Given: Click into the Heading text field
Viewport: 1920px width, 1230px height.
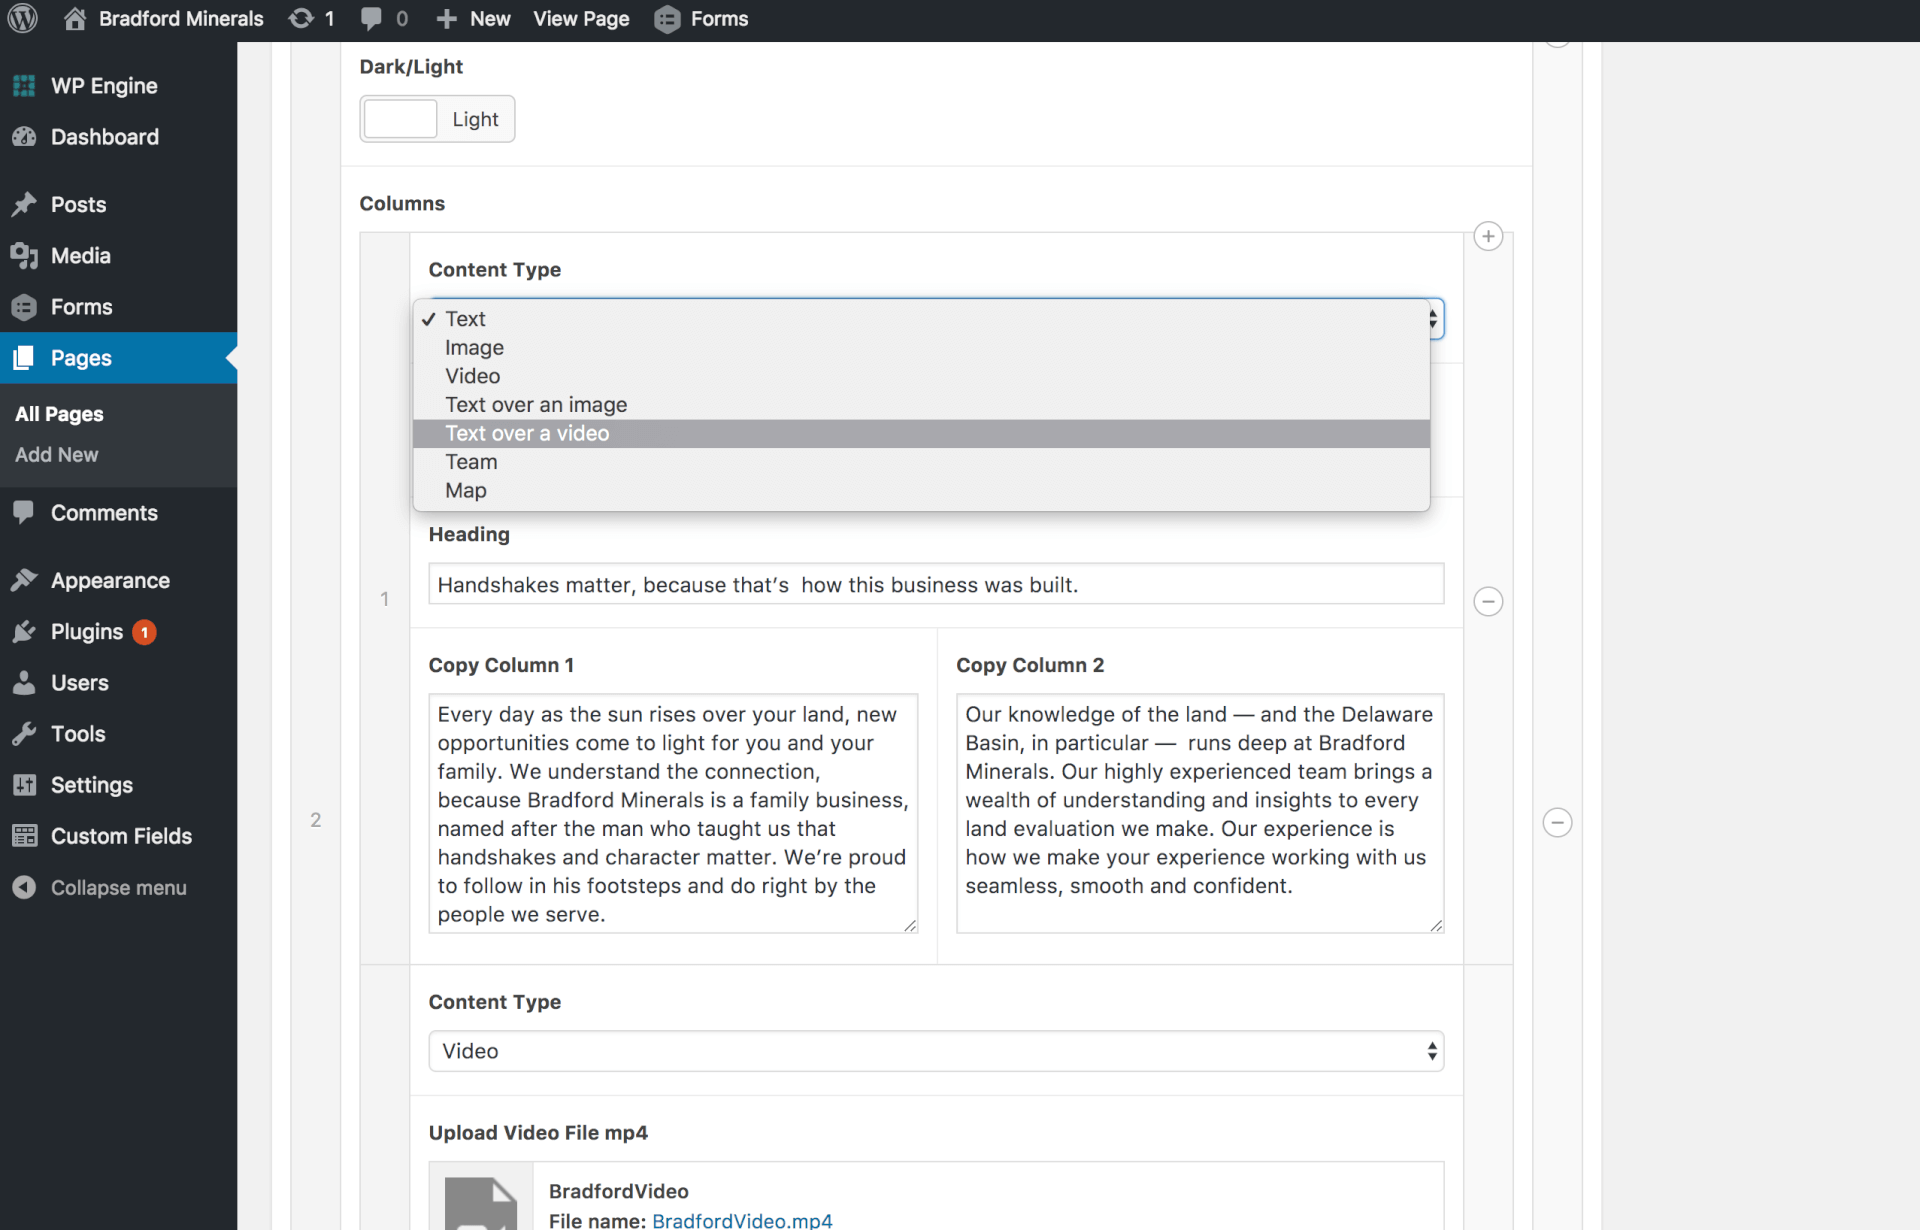Looking at the screenshot, I should tap(936, 584).
